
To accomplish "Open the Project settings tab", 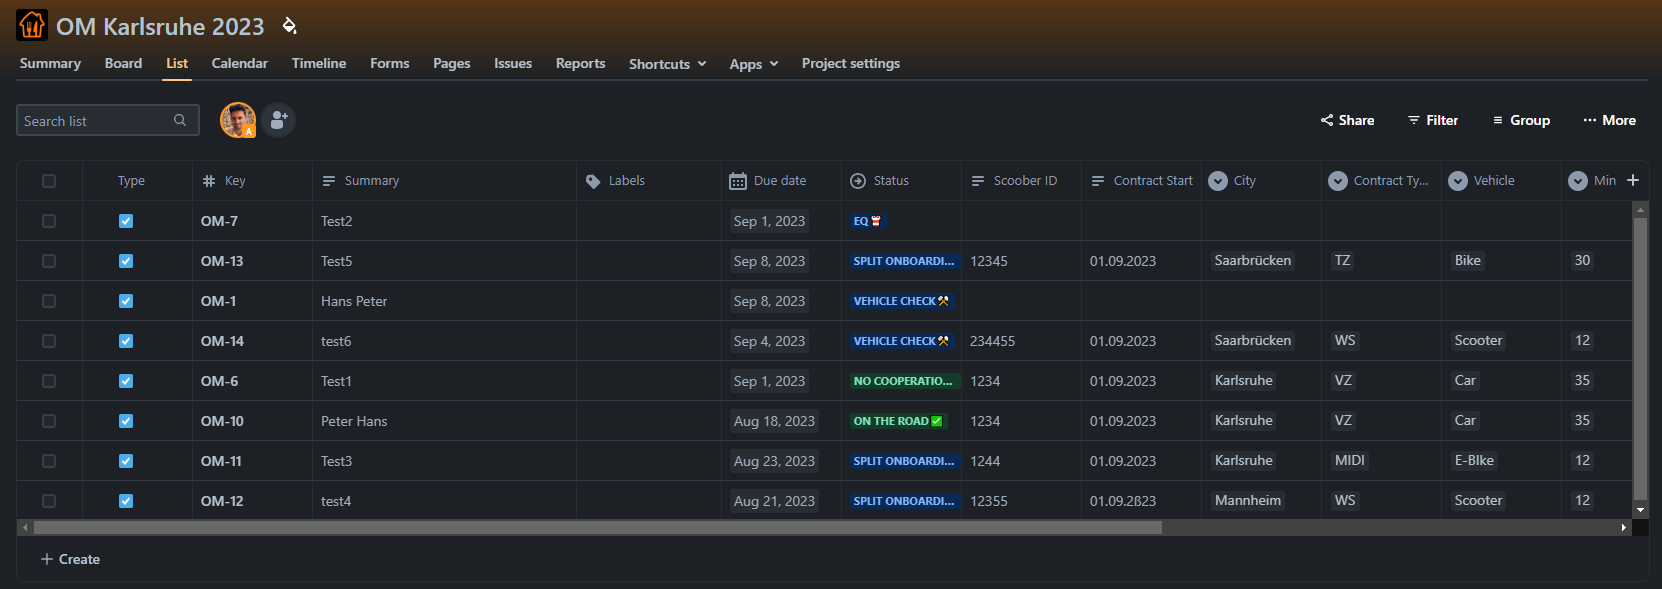I will click(x=851, y=63).
